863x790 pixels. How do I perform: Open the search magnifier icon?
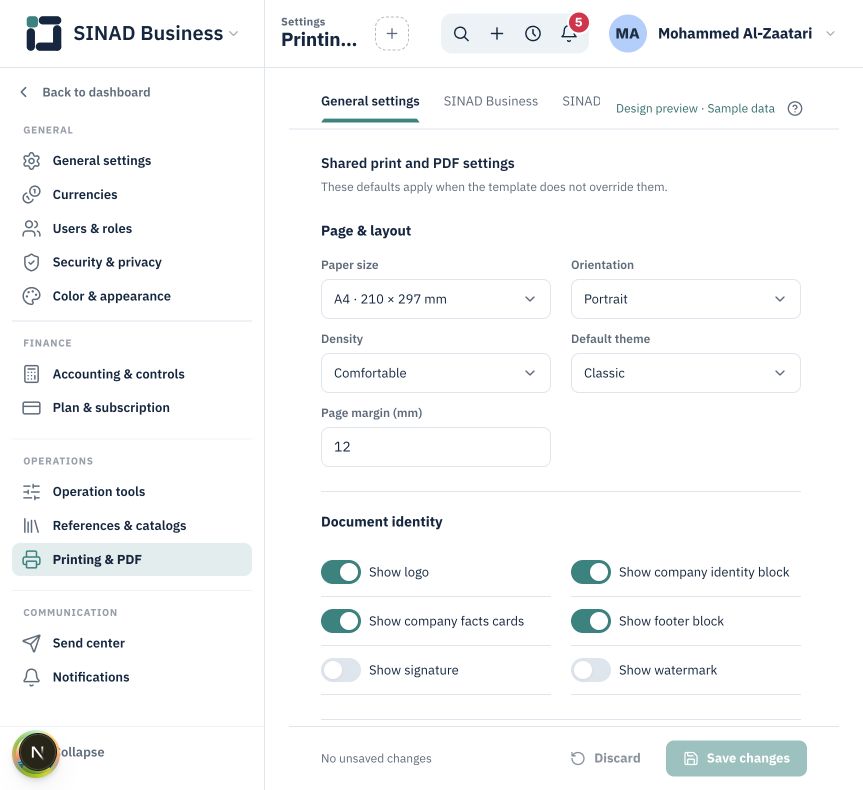point(461,34)
